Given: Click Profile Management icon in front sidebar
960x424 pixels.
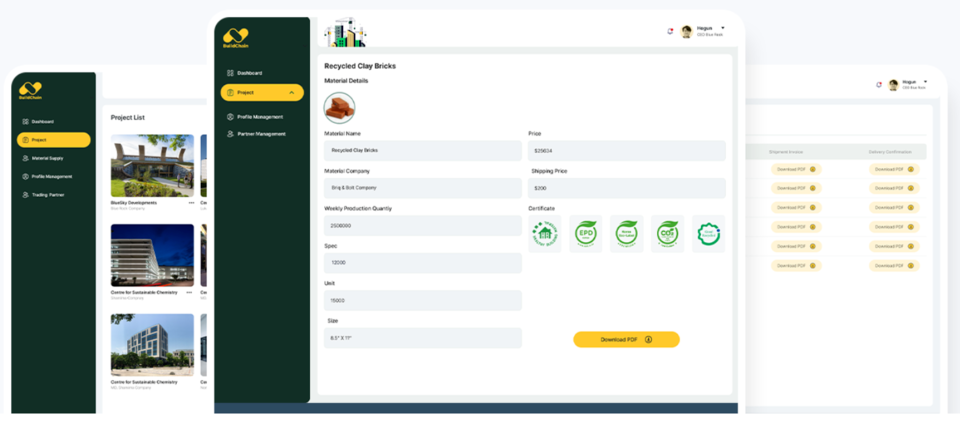Looking at the screenshot, I should [230, 117].
